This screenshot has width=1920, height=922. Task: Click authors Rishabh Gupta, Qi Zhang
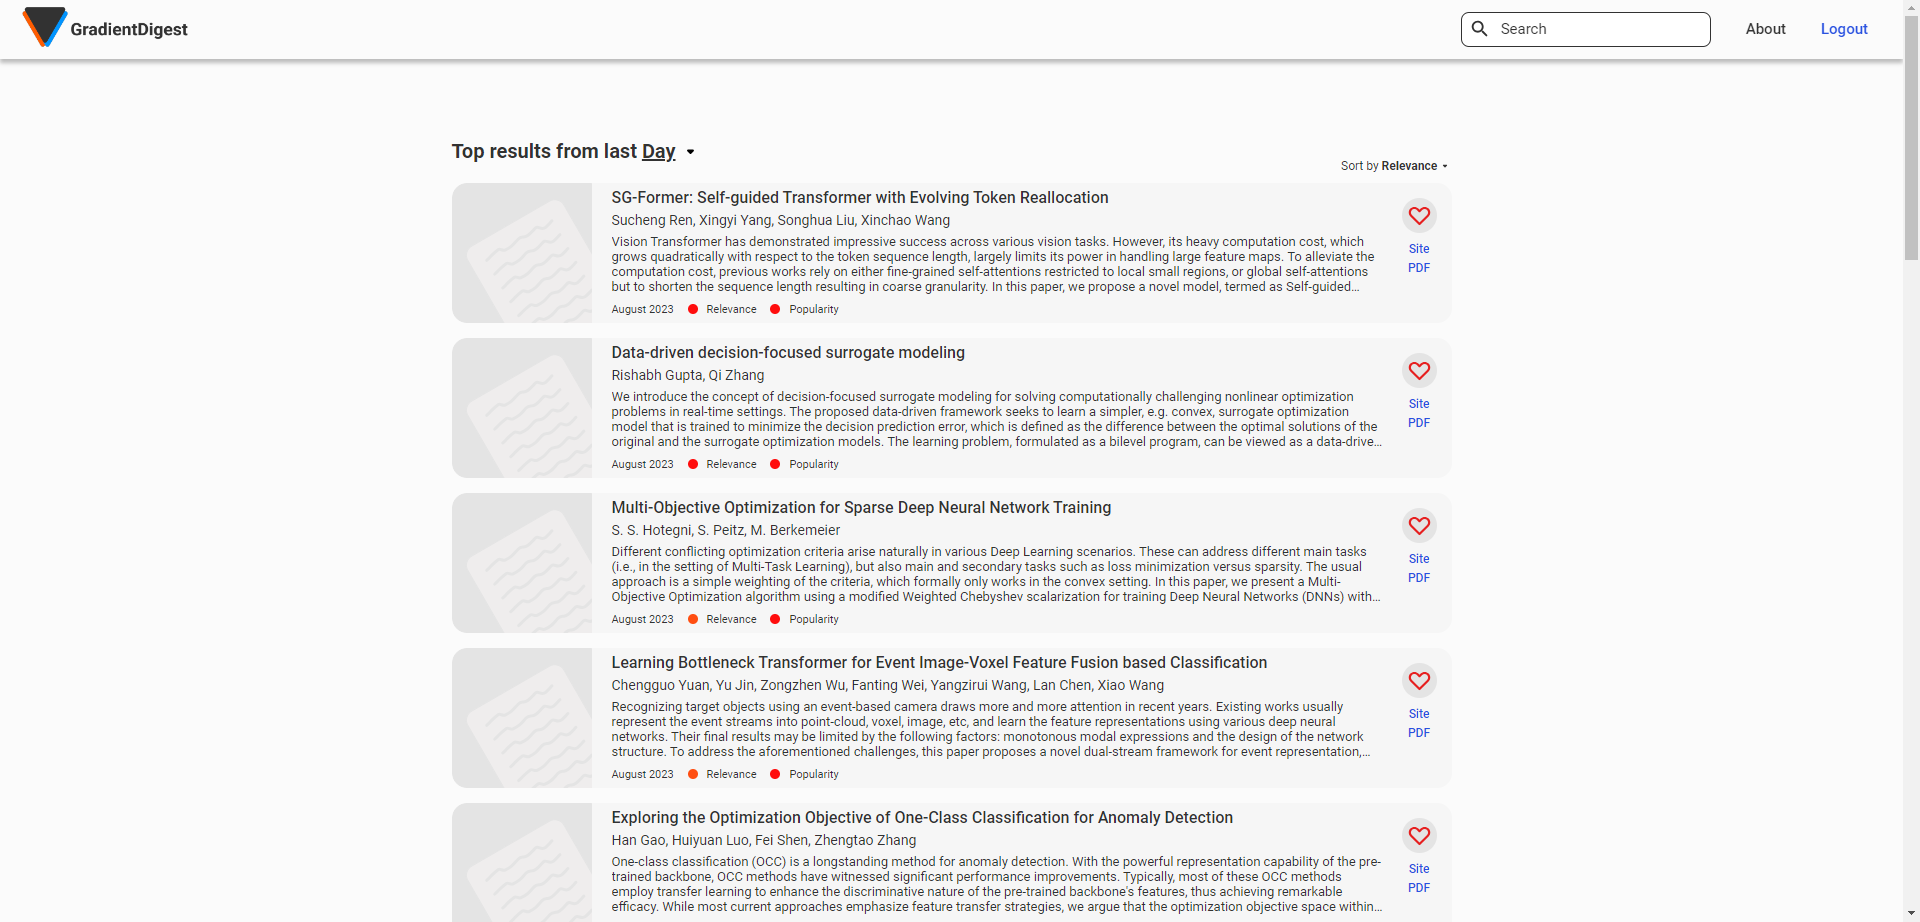pos(688,375)
